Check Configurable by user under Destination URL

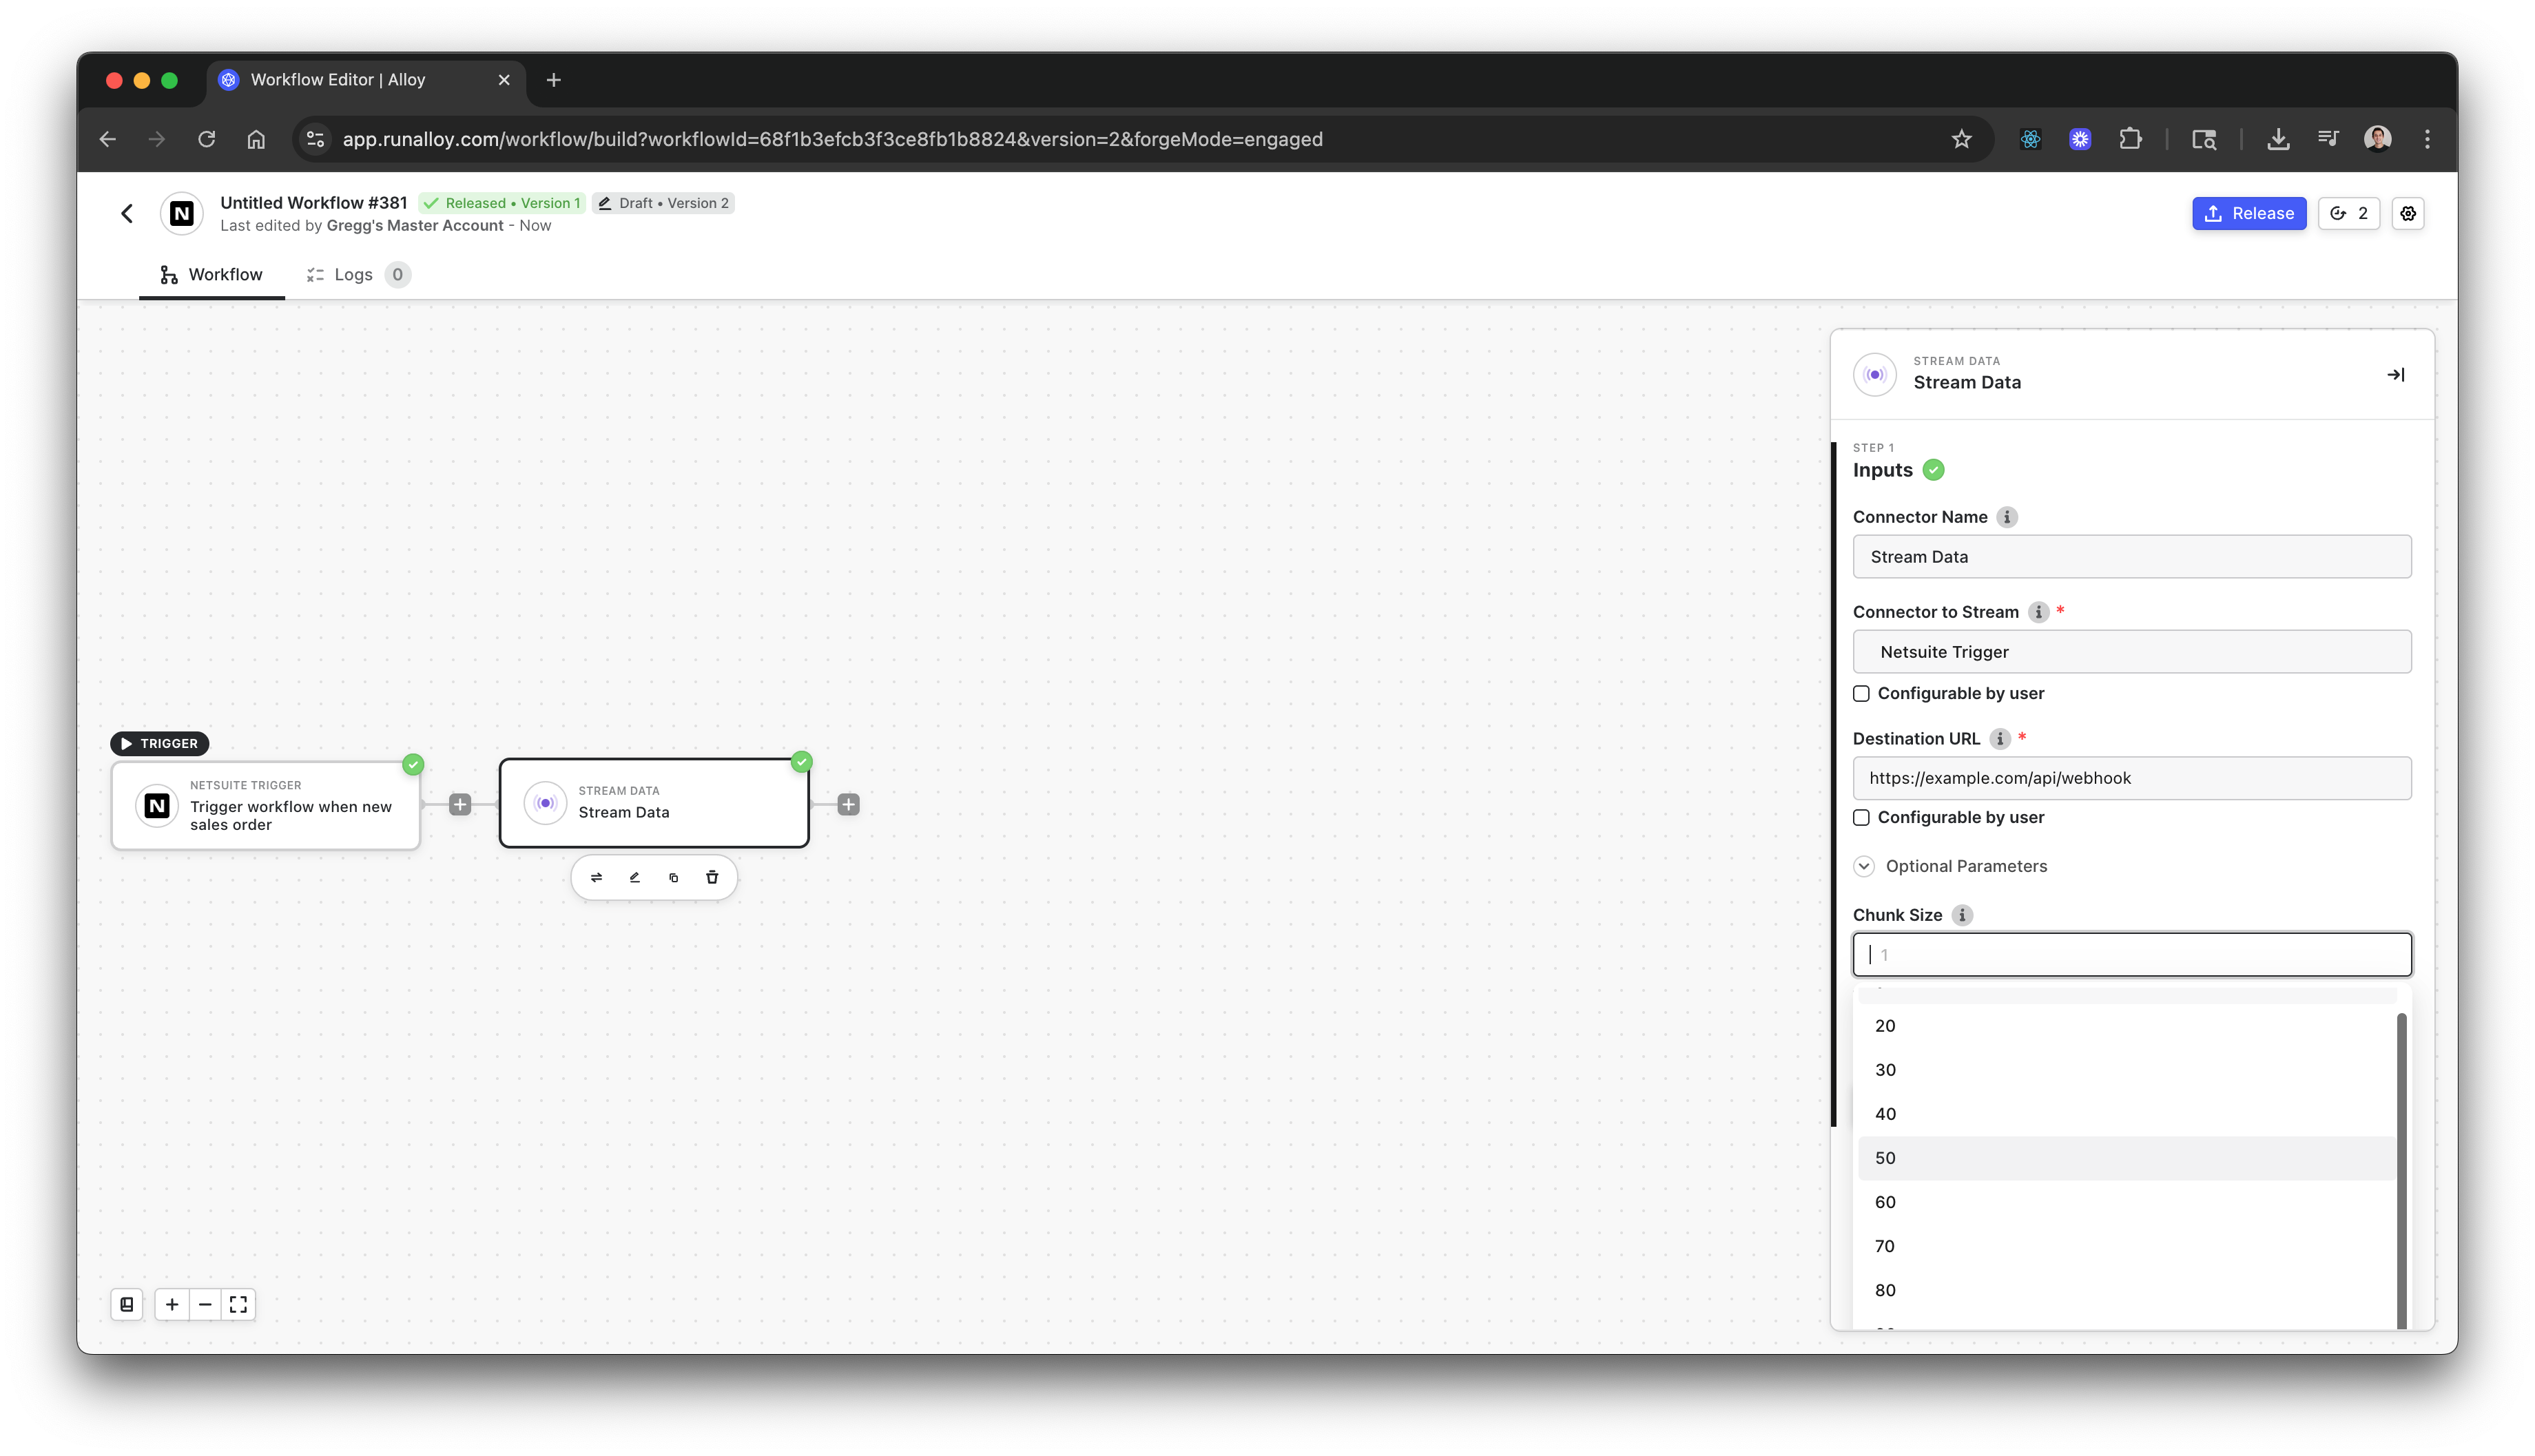[x=1861, y=817]
